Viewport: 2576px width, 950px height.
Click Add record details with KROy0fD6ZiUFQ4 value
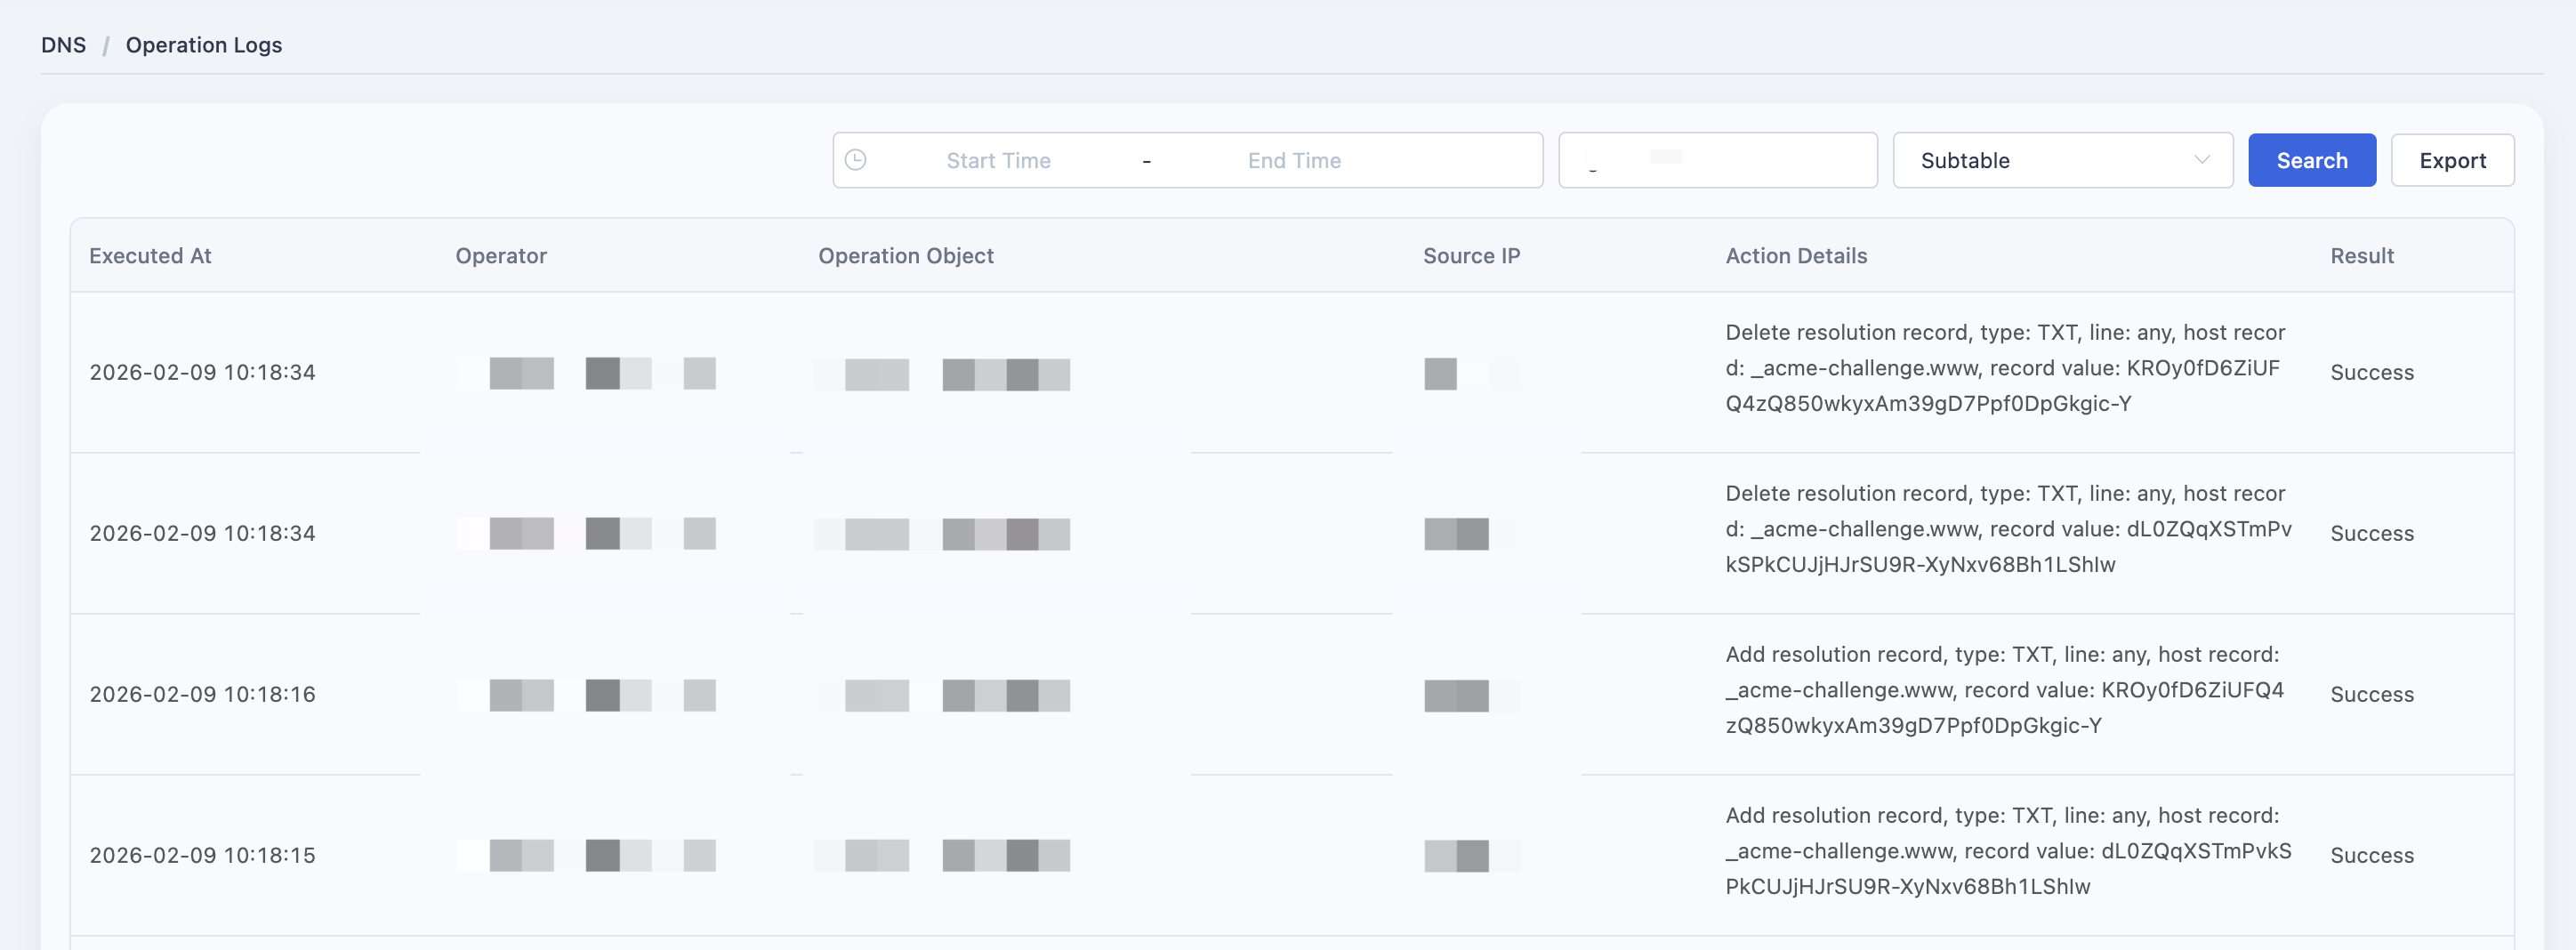point(2004,690)
